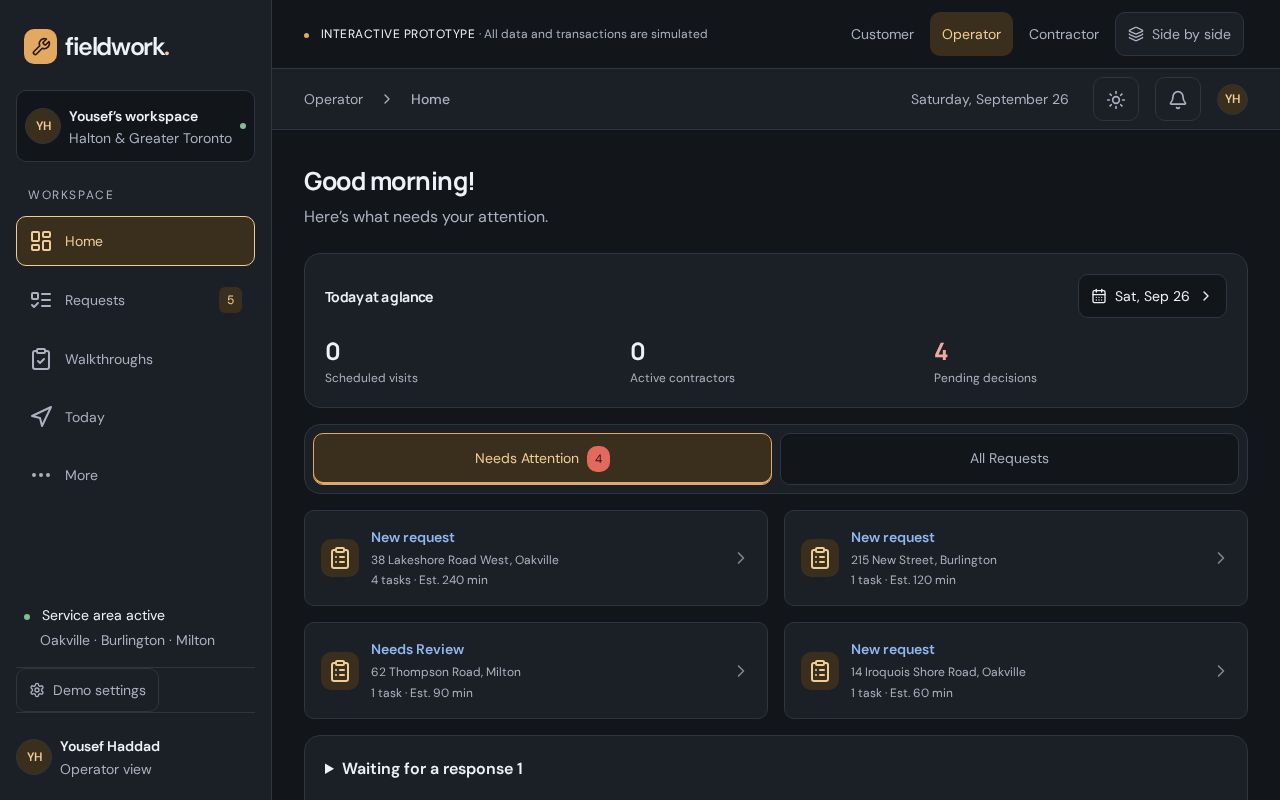Open the More ellipsis icon
The image size is (1280, 800).
click(x=41, y=475)
